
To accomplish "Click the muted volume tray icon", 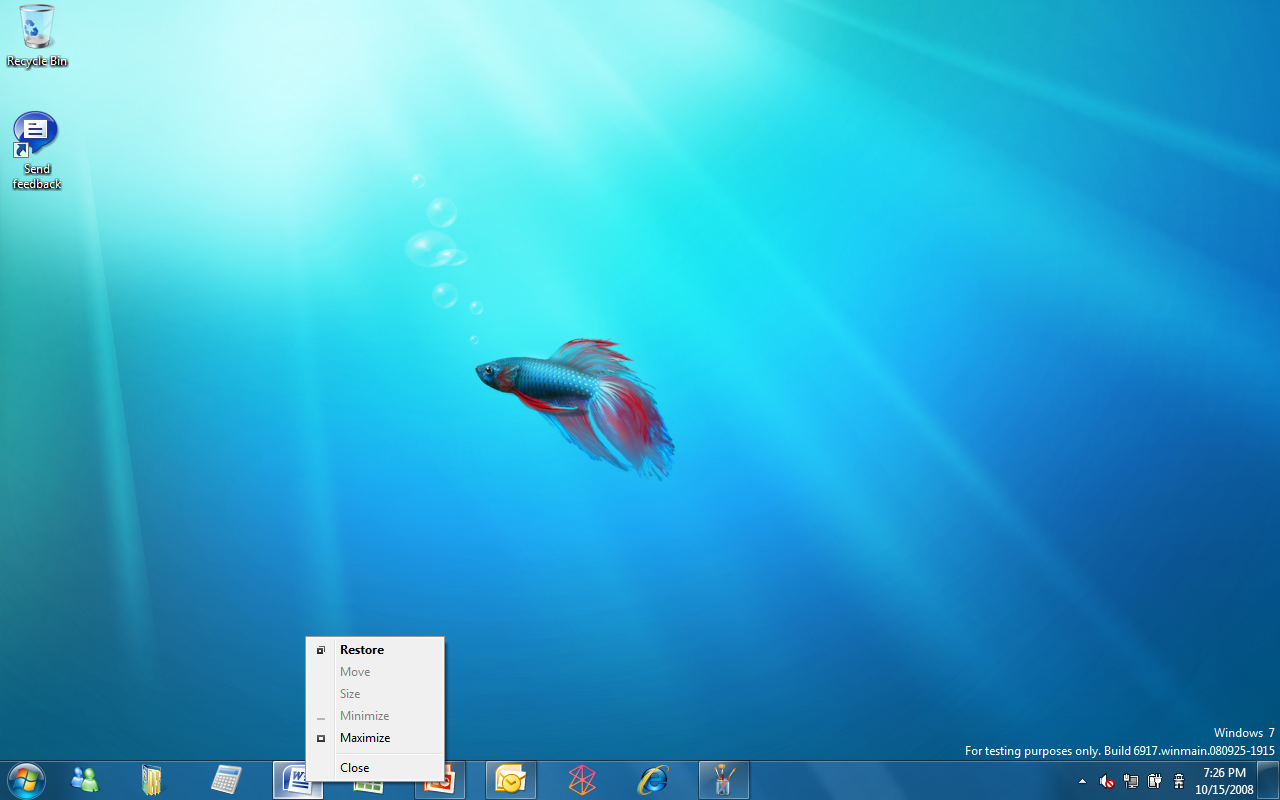I will (1107, 781).
